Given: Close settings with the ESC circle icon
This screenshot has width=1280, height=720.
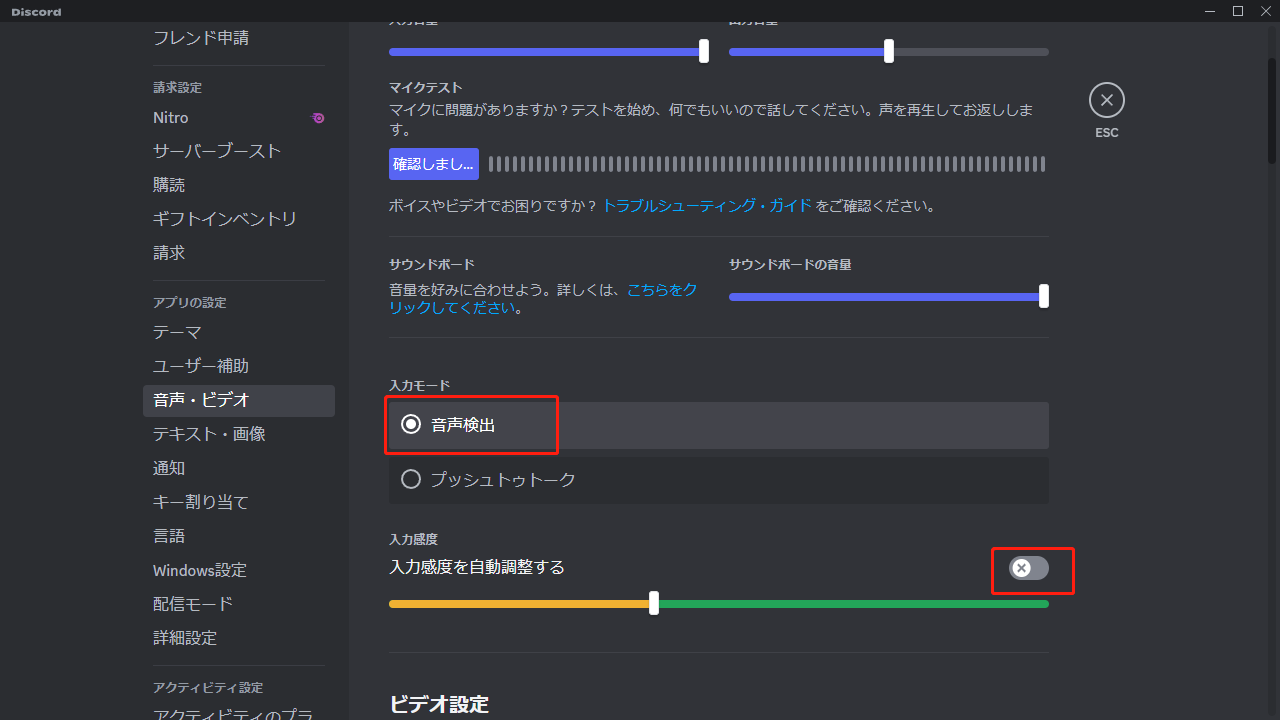Looking at the screenshot, I should click(x=1106, y=100).
